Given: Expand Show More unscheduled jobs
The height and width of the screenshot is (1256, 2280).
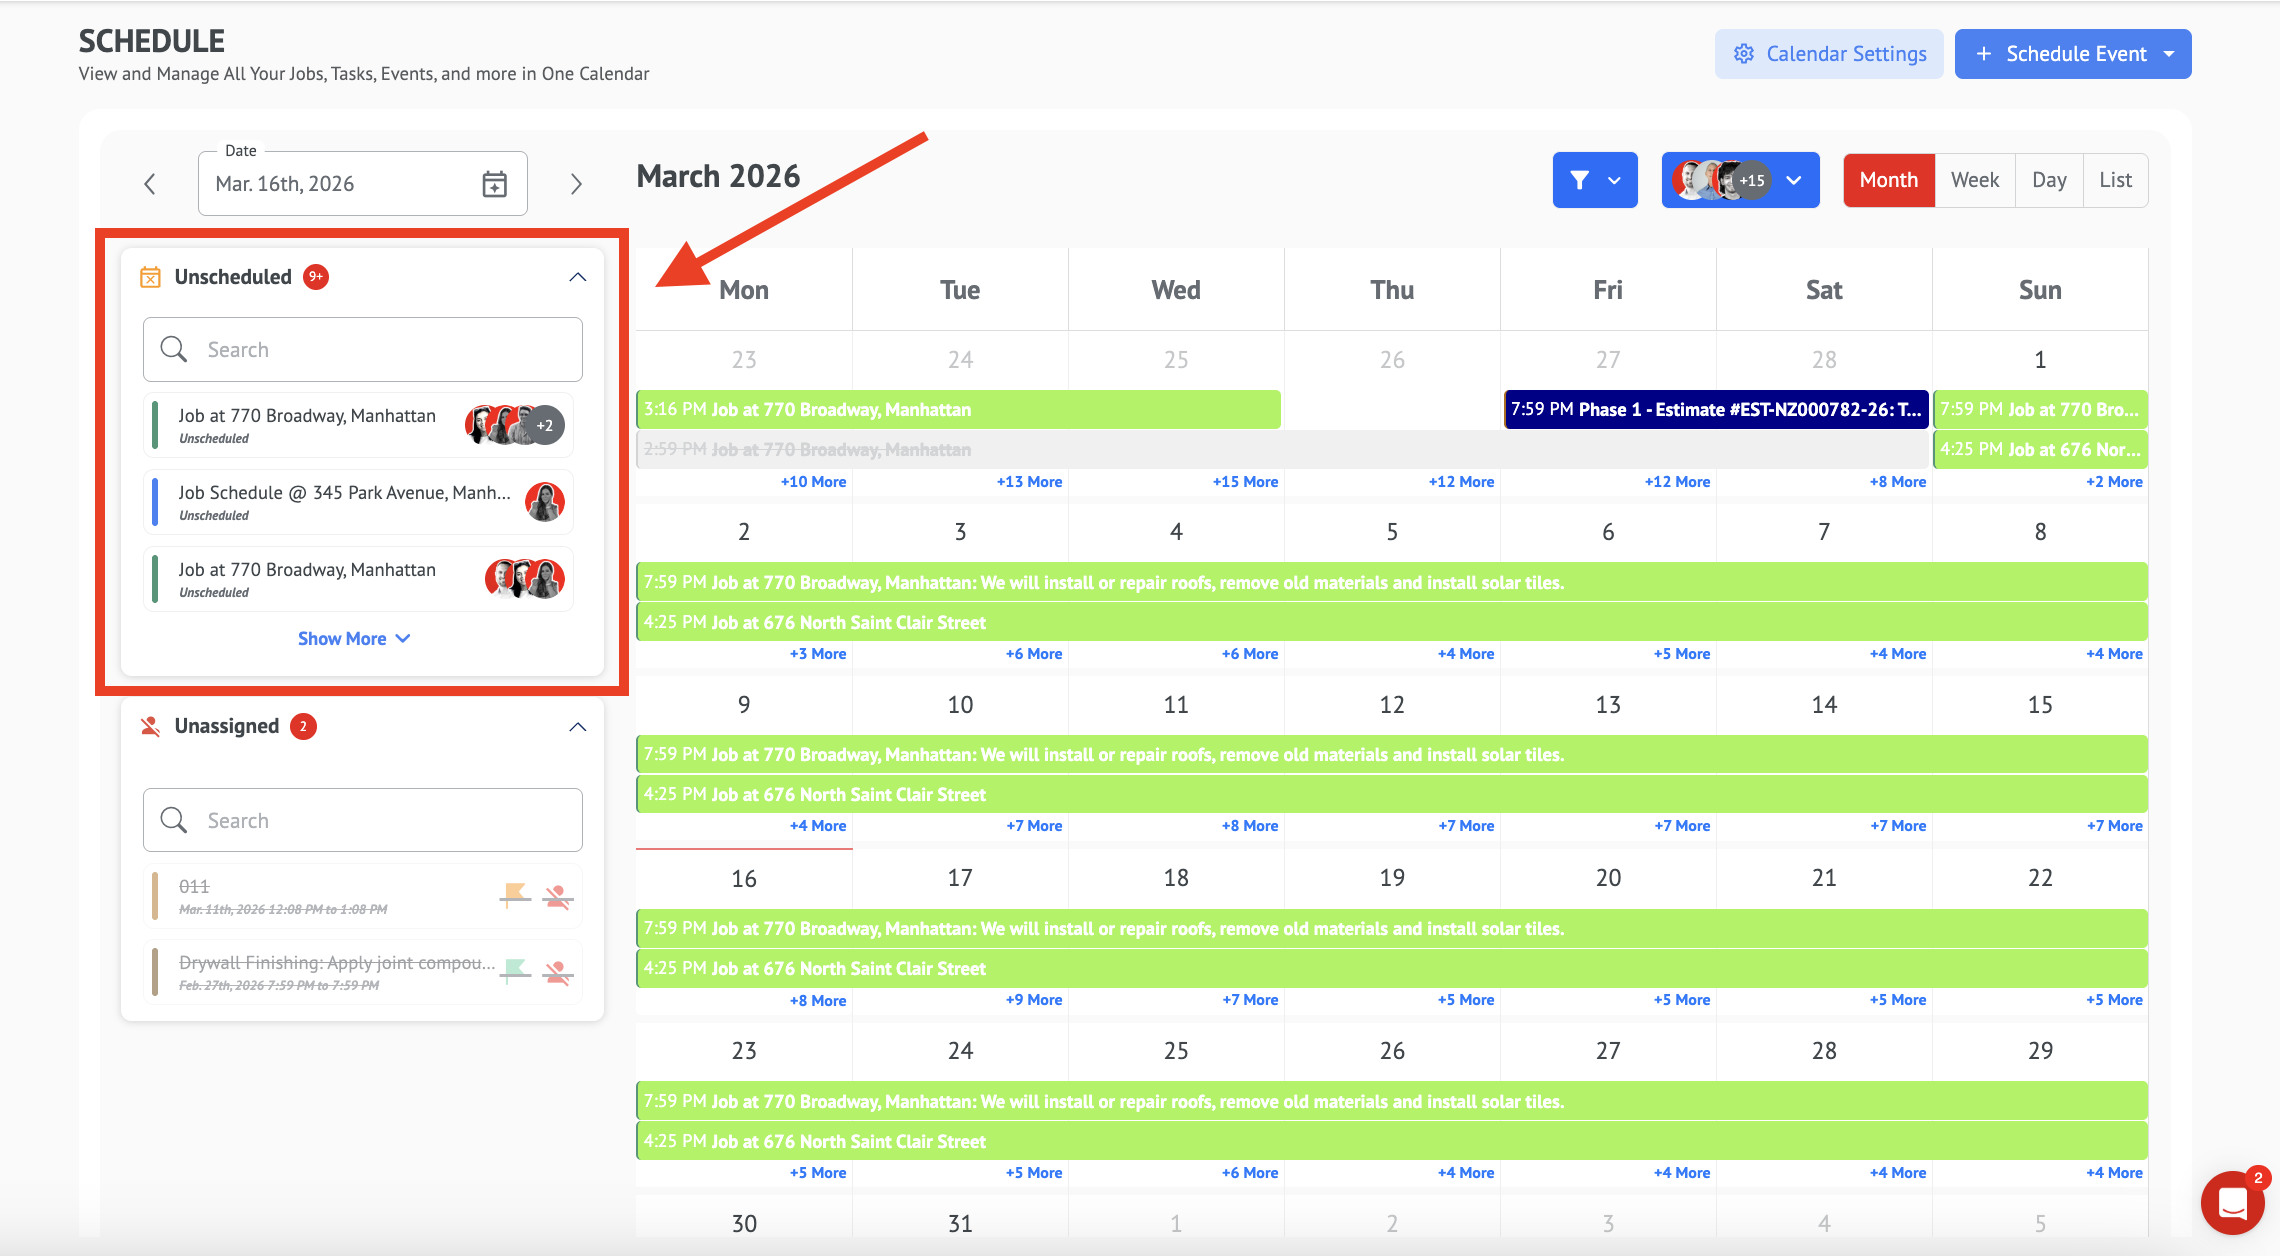Looking at the screenshot, I should [x=353, y=639].
